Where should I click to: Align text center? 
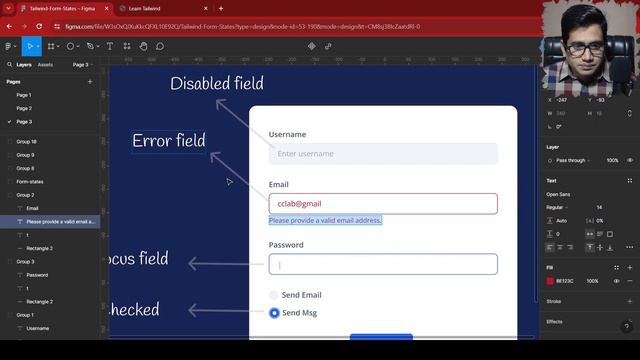click(x=560, y=247)
